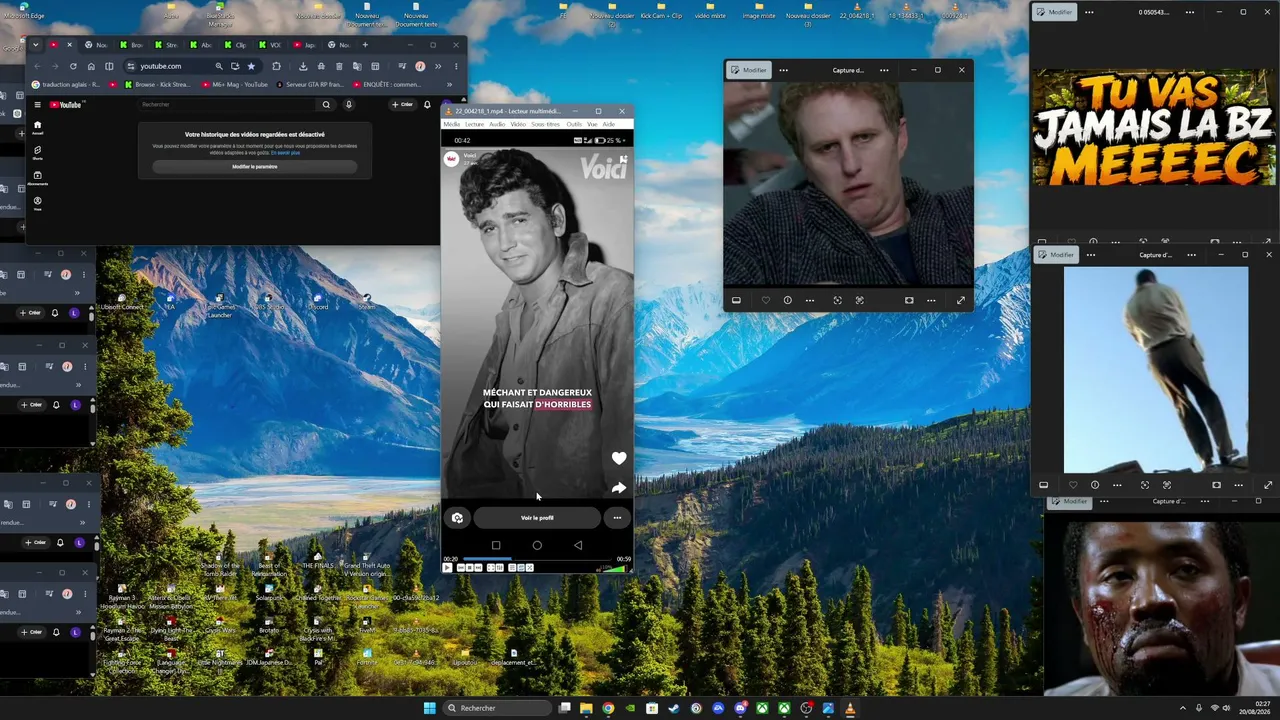The image size is (1280, 720).
Task: Open YouTube Shorts from the sidebar
Action: click(x=38, y=152)
